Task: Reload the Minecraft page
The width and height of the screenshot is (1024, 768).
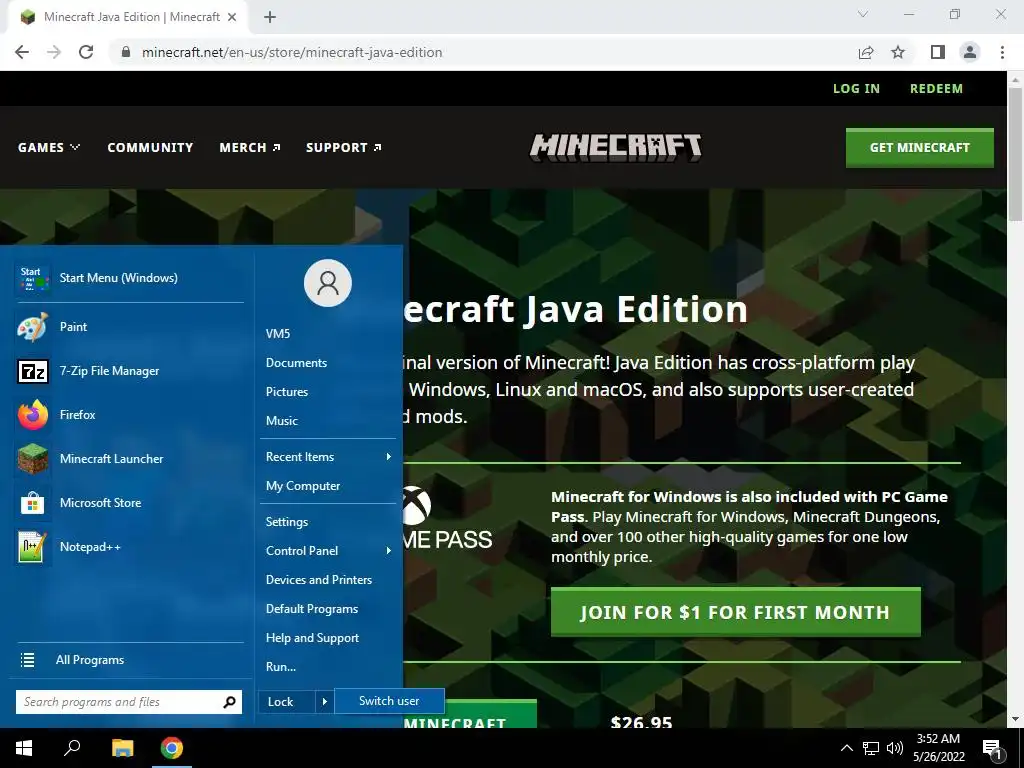Action: (x=86, y=52)
